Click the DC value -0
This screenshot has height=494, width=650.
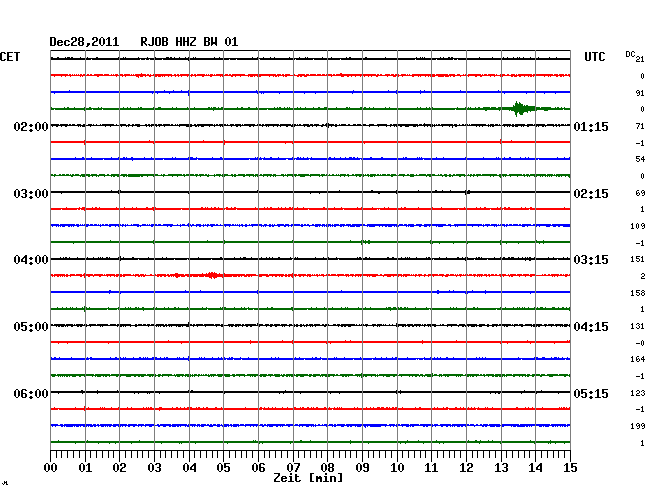coord(640,343)
